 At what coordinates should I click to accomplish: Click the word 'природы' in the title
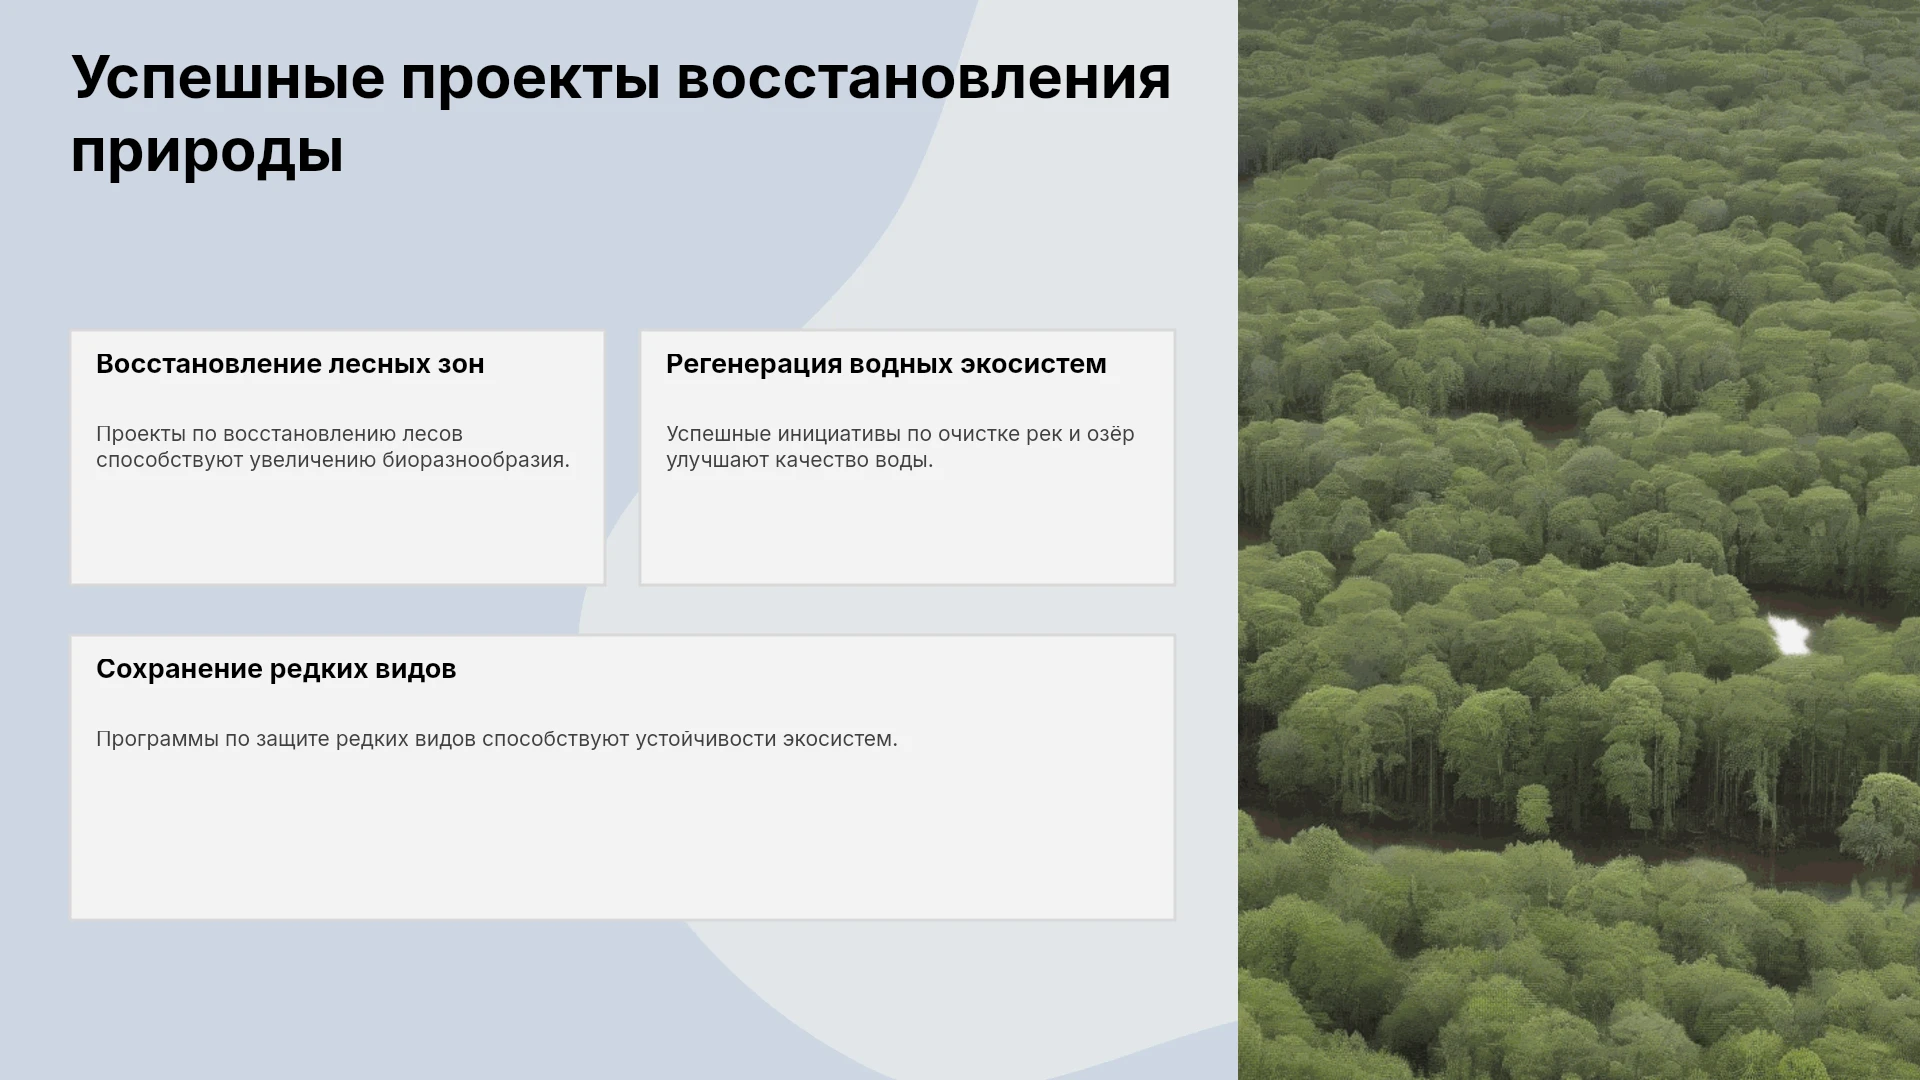[x=207, y=151]
